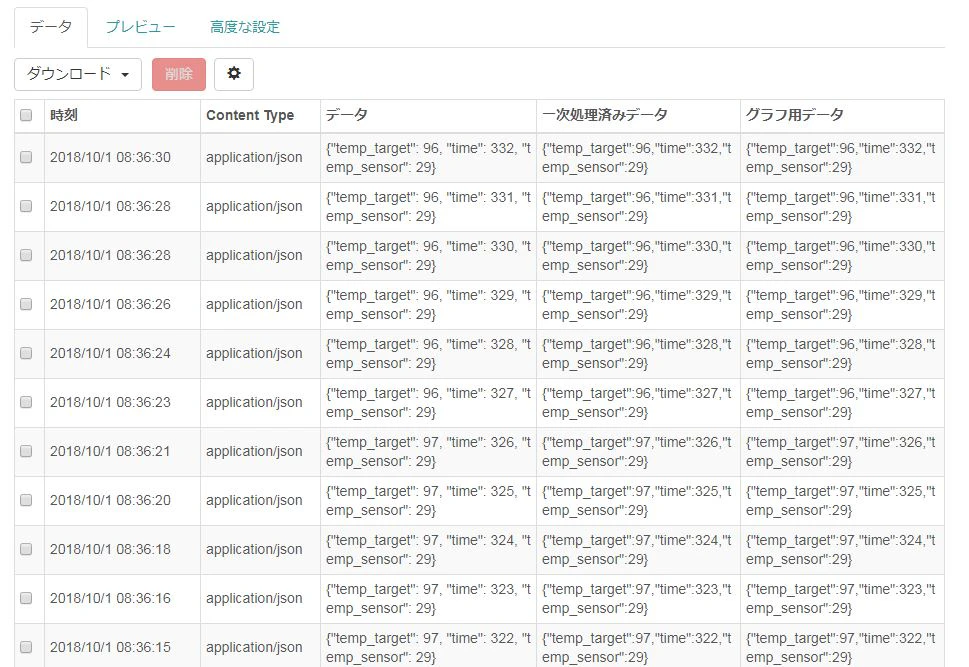The width and height of the screenshot is (969, 667).
Task: Select the checkbox of the time 331 row
Action: click(26, 206)
